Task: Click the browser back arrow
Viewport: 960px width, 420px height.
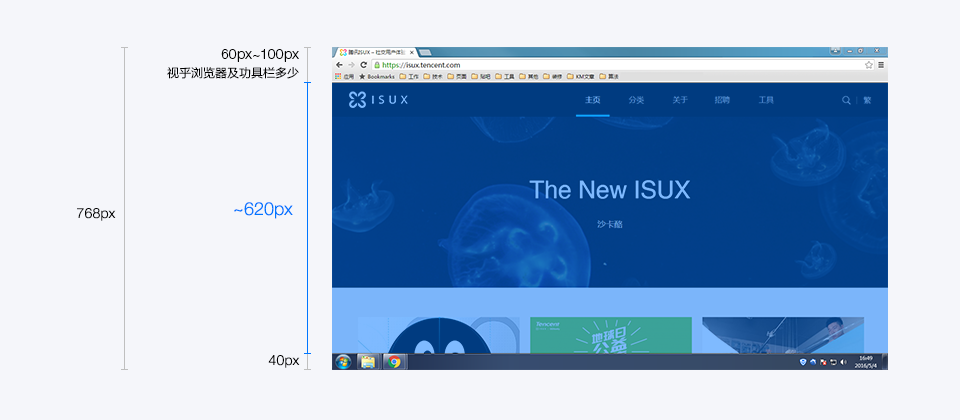Action: (x=339, y=65)
